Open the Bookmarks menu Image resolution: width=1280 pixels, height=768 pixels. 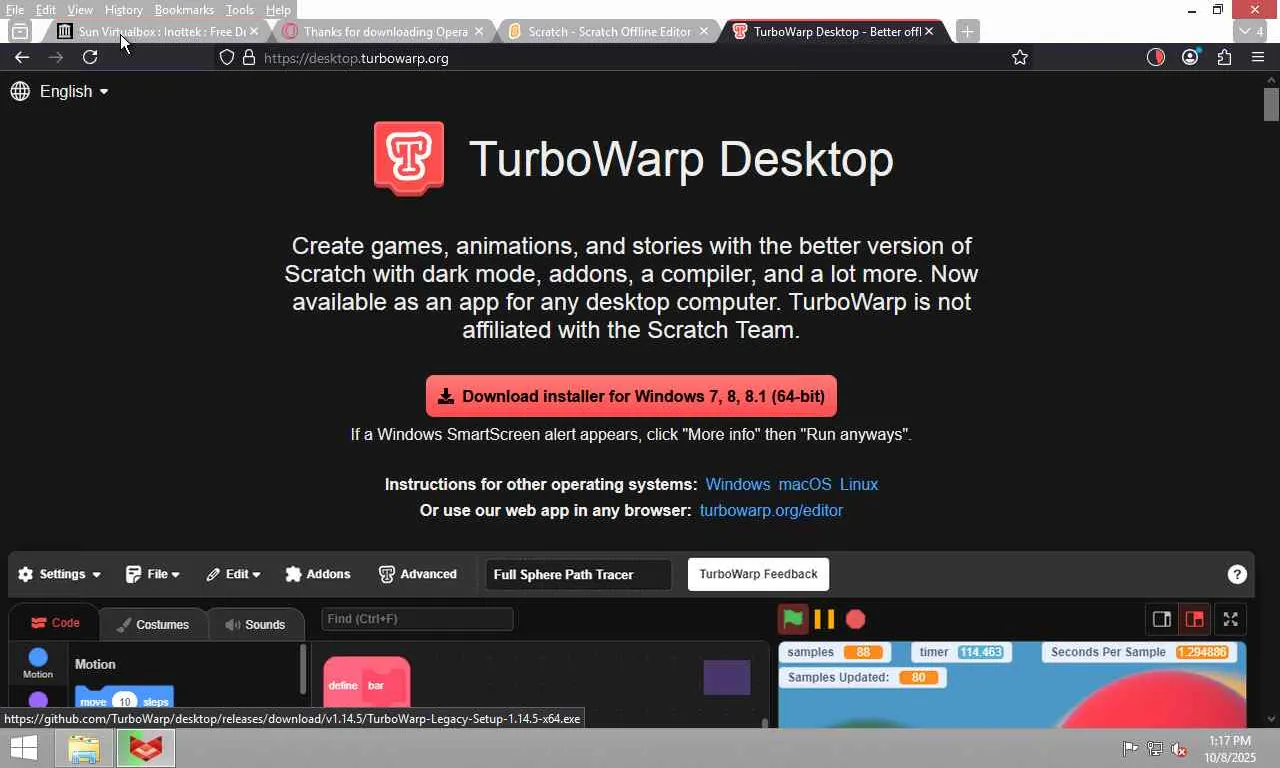pos(184,10)
